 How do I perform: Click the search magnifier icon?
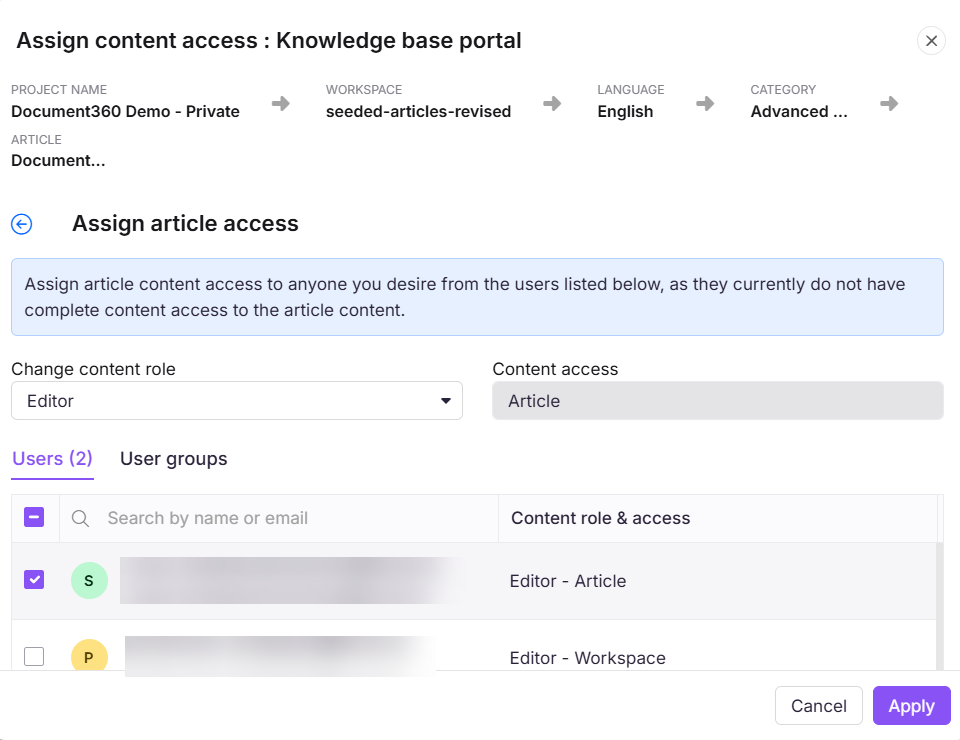tap(80, 518)
